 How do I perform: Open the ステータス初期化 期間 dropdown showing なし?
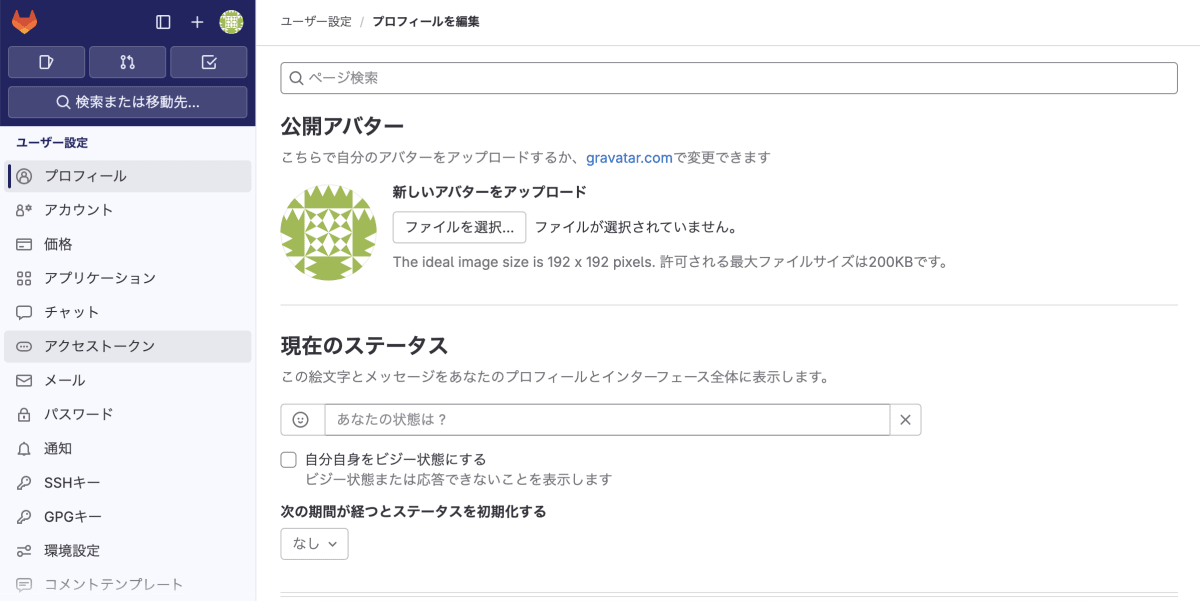tap(314, 543)
